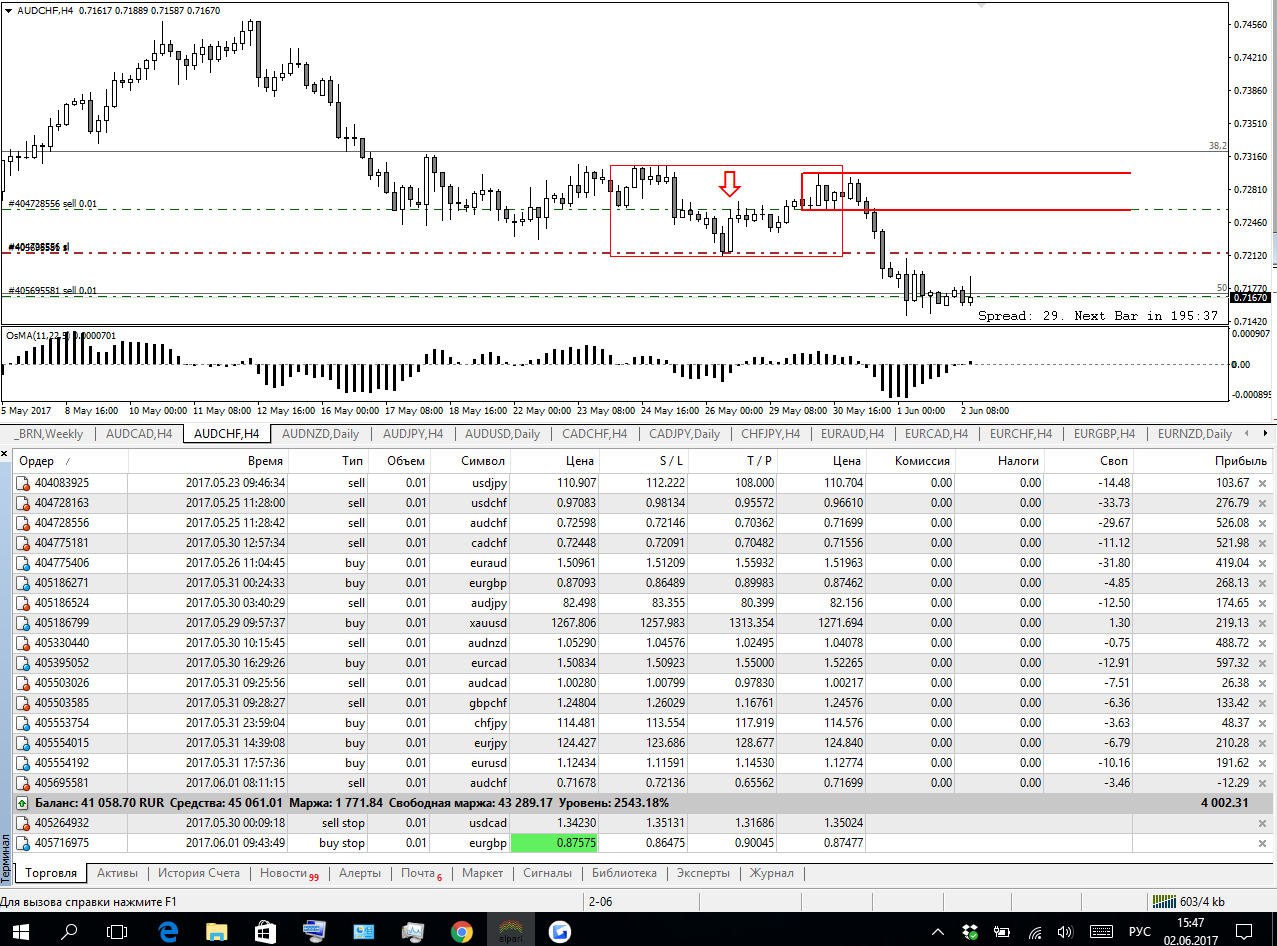The image size is (1277, 946).
Task: Close the audchf order with loss -12.29
Action: coord(1263,783)
